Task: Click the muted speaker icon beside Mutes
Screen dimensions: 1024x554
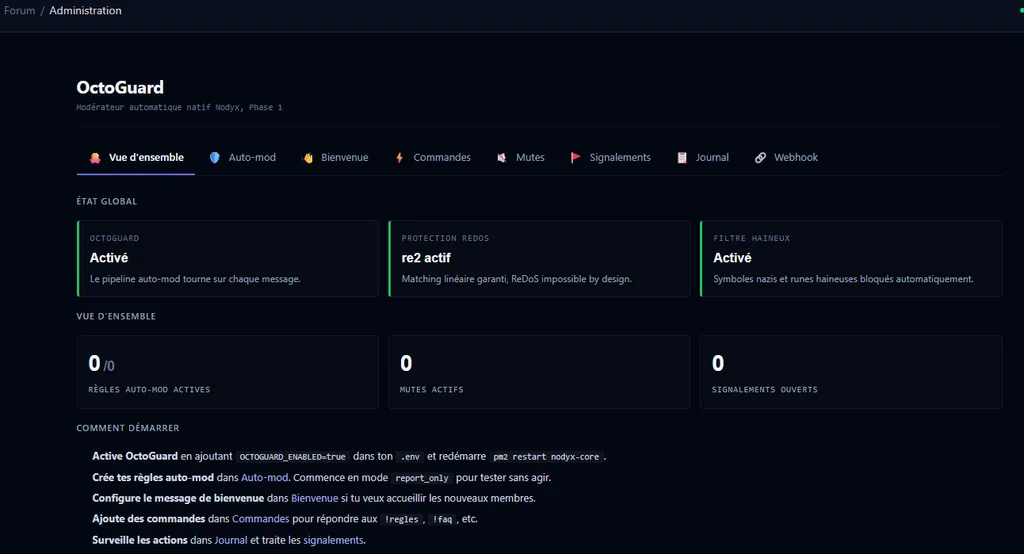Action: point(502,157)
